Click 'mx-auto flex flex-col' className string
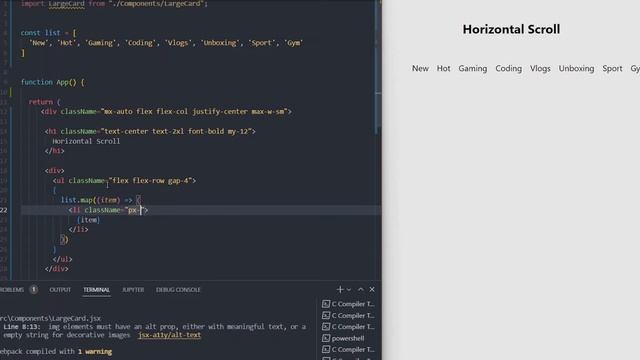The height and width of the screenshot is (360, 640). [194, 111]
